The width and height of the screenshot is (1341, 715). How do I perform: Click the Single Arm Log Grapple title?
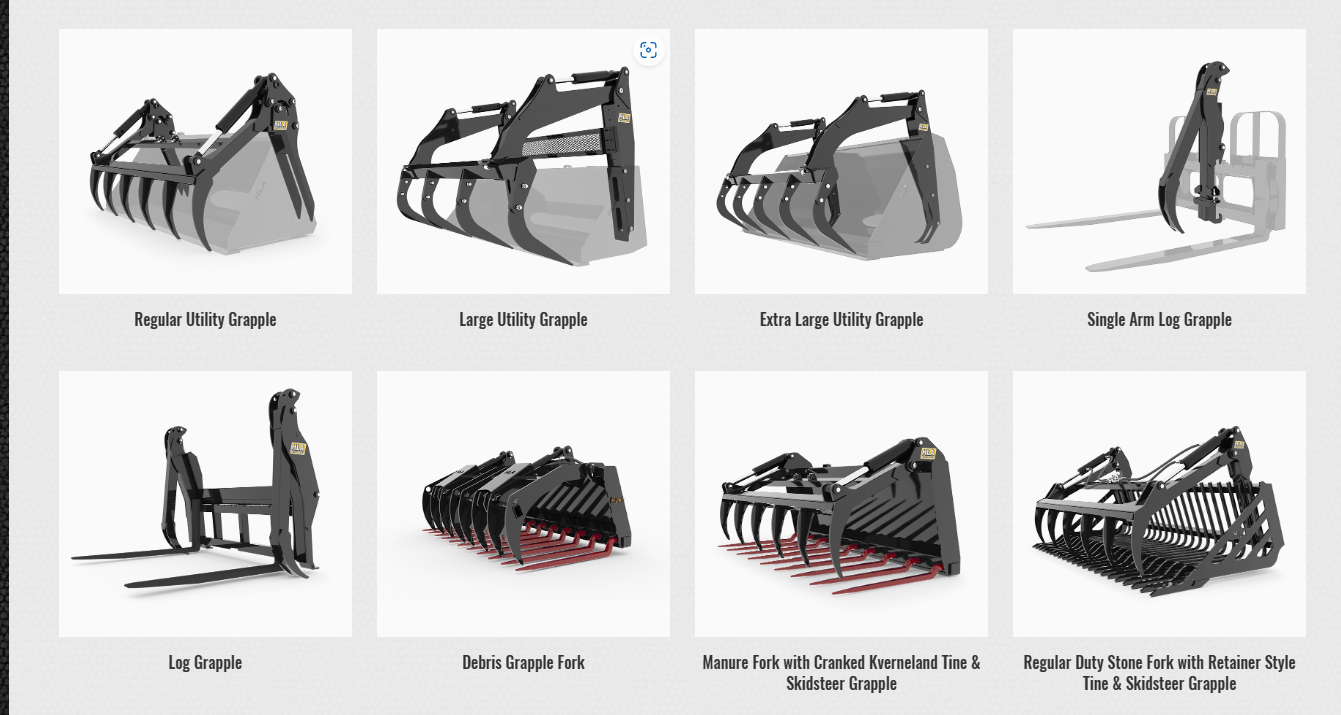pos(1159,320)
